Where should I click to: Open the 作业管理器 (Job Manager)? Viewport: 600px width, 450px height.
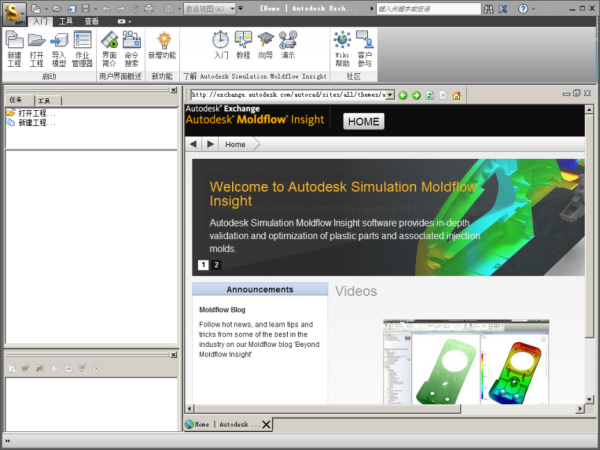pyautogui.click(x=82, y=49)
